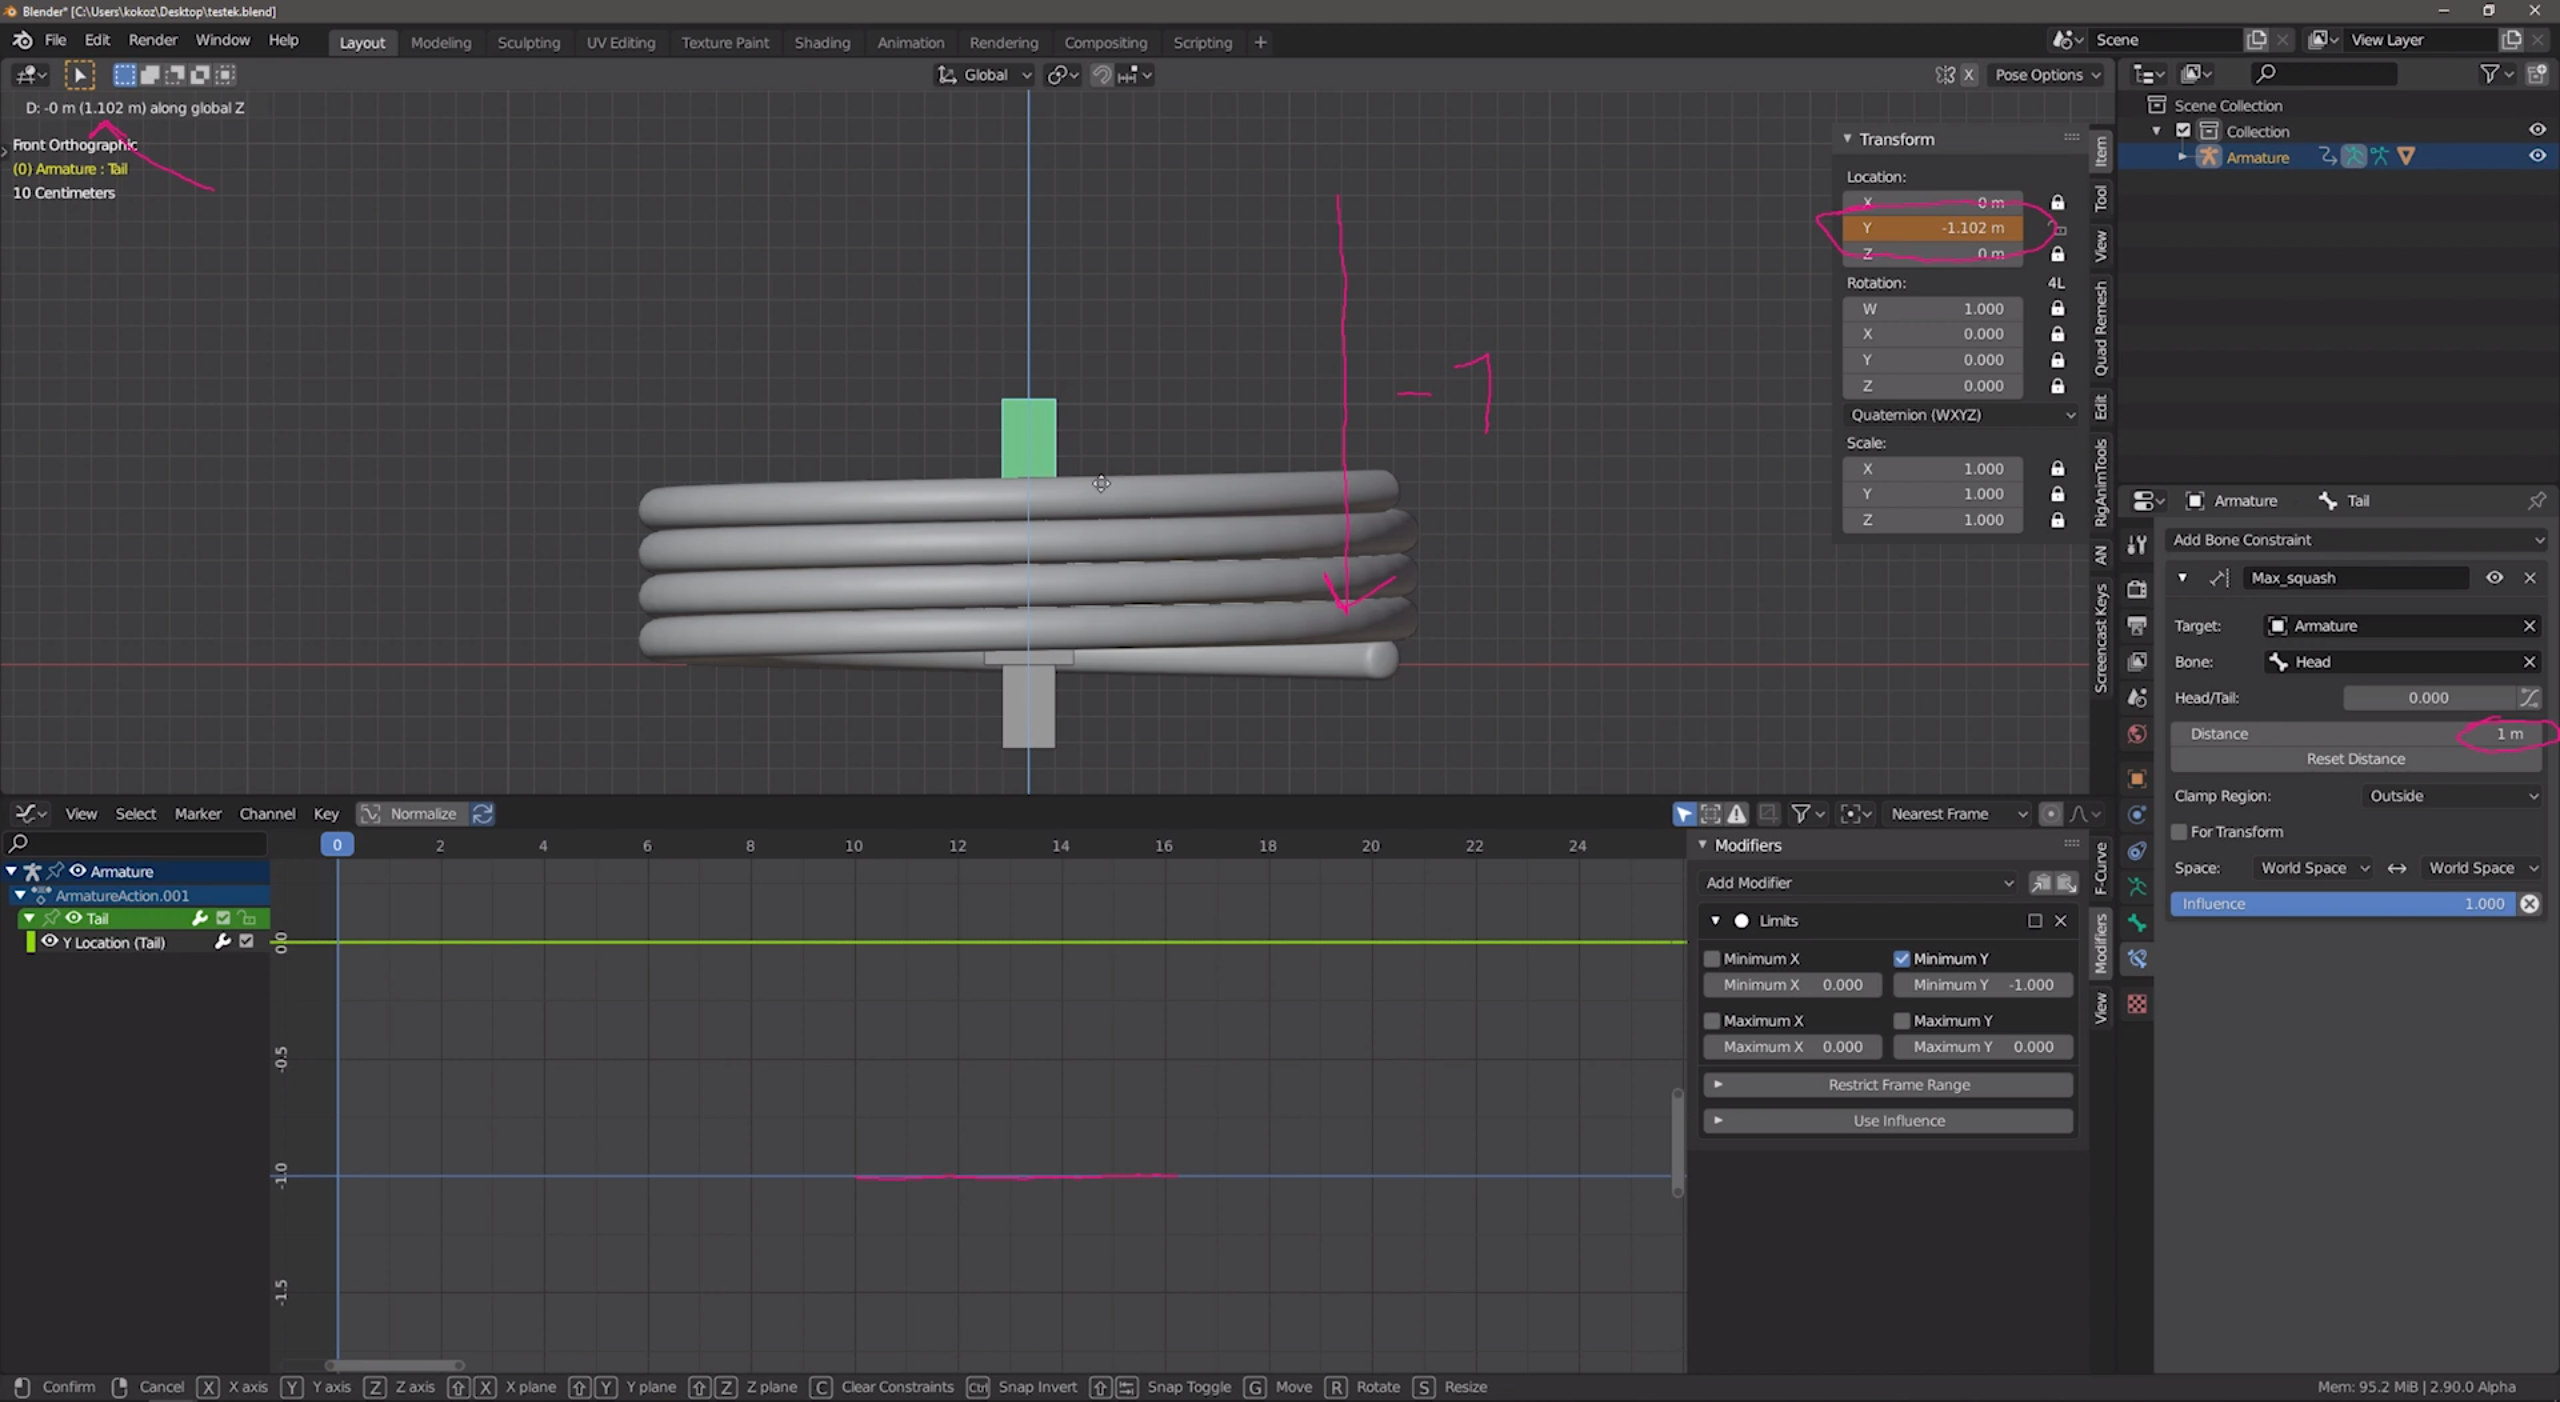The height and width of the screenshot is (1402, 2560).
Task: Open the Quaternion (WXYZ) rotation mode dropdown
Action: 1960,415
